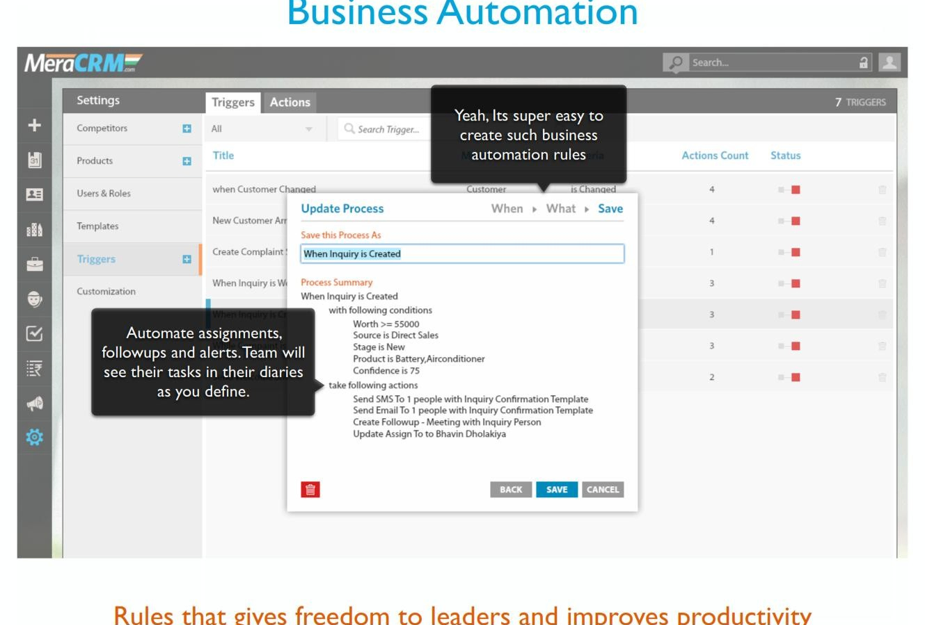Toggle status of the last trigger row
The height and width of the screenshot is (625, 925).
795,377
